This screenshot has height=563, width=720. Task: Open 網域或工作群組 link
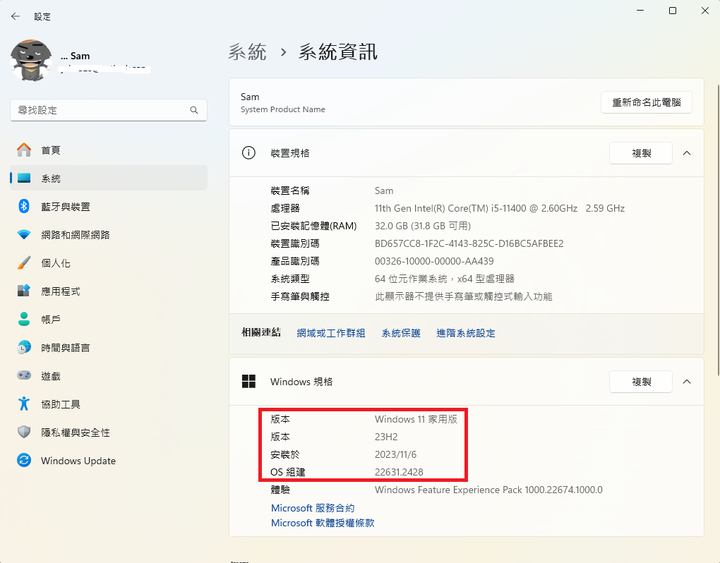pos(331,333)
